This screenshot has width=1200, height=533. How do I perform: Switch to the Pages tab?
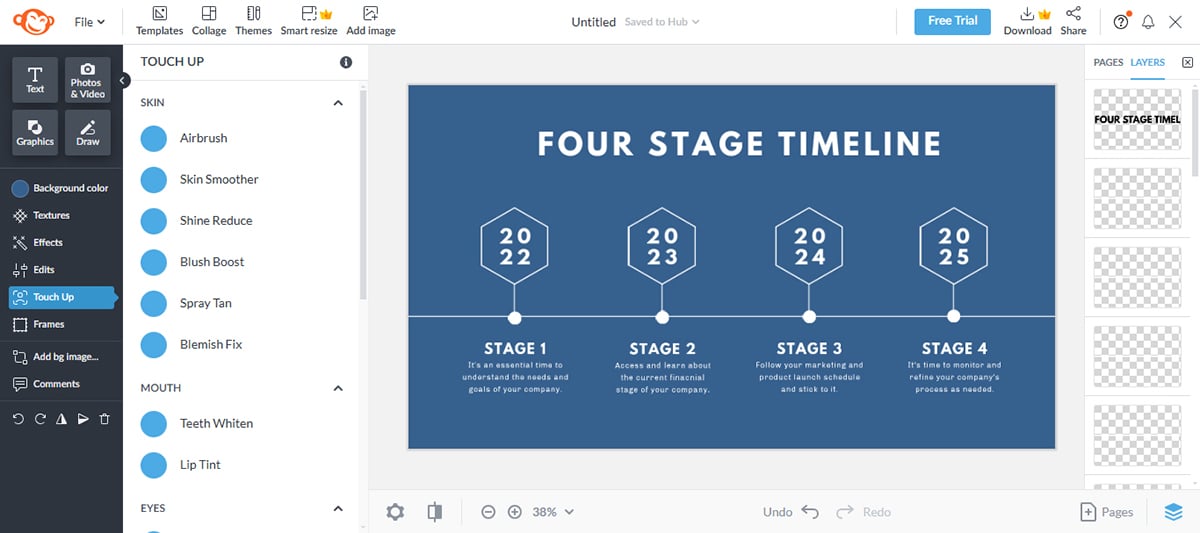pos(1108,62)
